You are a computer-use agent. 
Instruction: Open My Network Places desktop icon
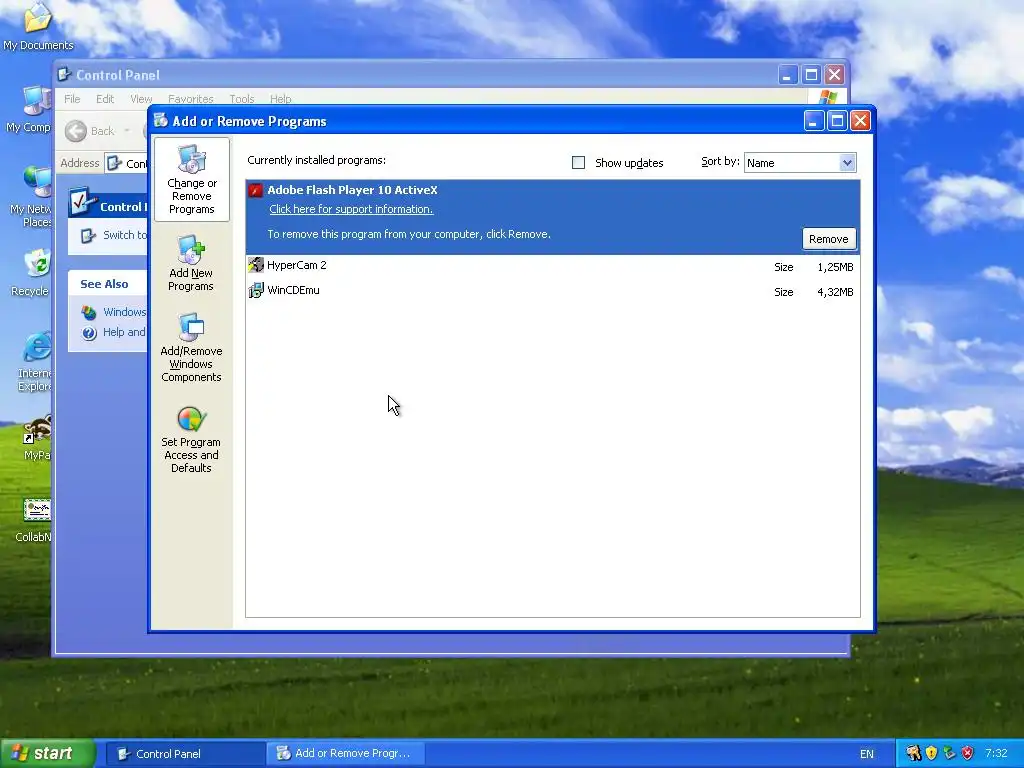(37, 182)
